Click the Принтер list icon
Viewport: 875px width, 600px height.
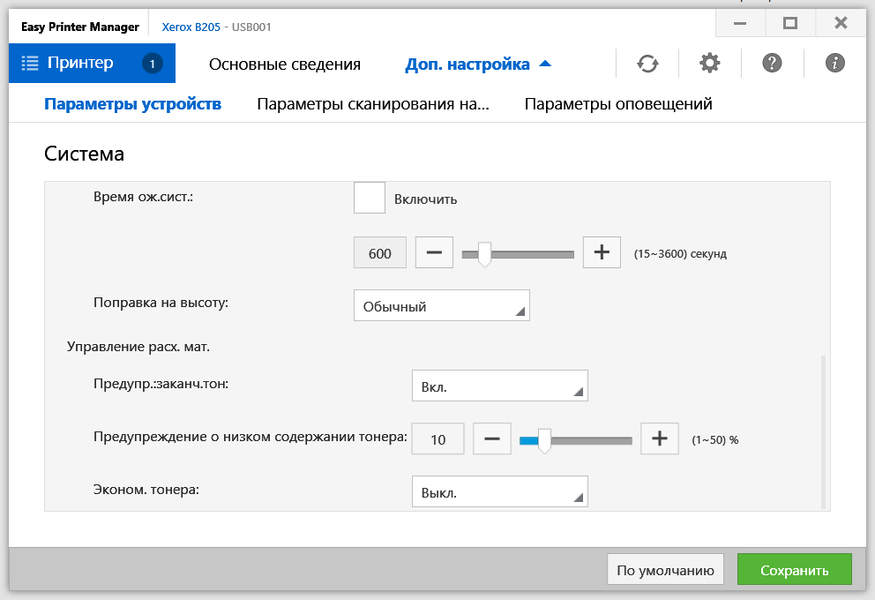pyautogui.click(x=29, y=64)
